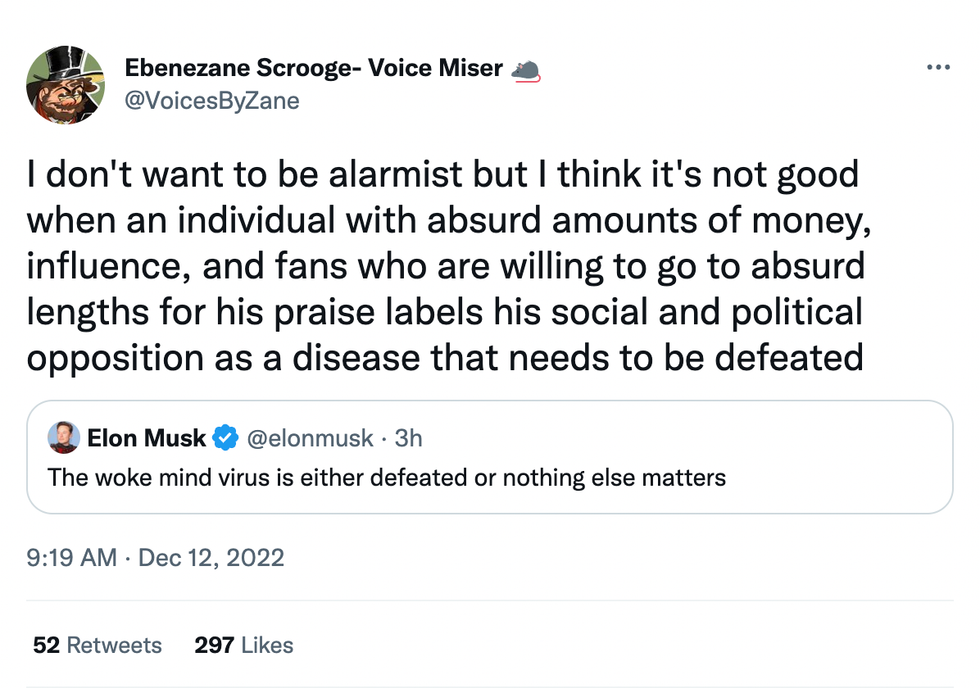Click the 3h timestamp on quoted tweet
The height and width of the screenshot is (688, 980).
[408, 438]
